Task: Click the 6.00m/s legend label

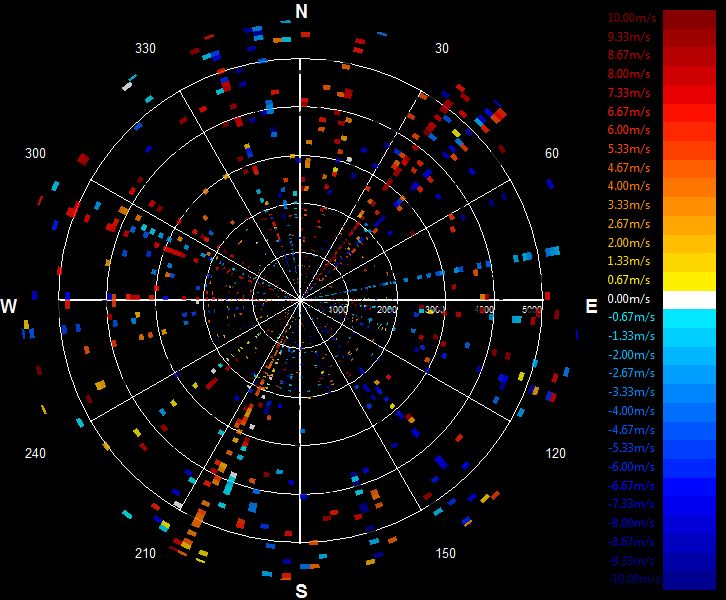Action: (629, 130)
